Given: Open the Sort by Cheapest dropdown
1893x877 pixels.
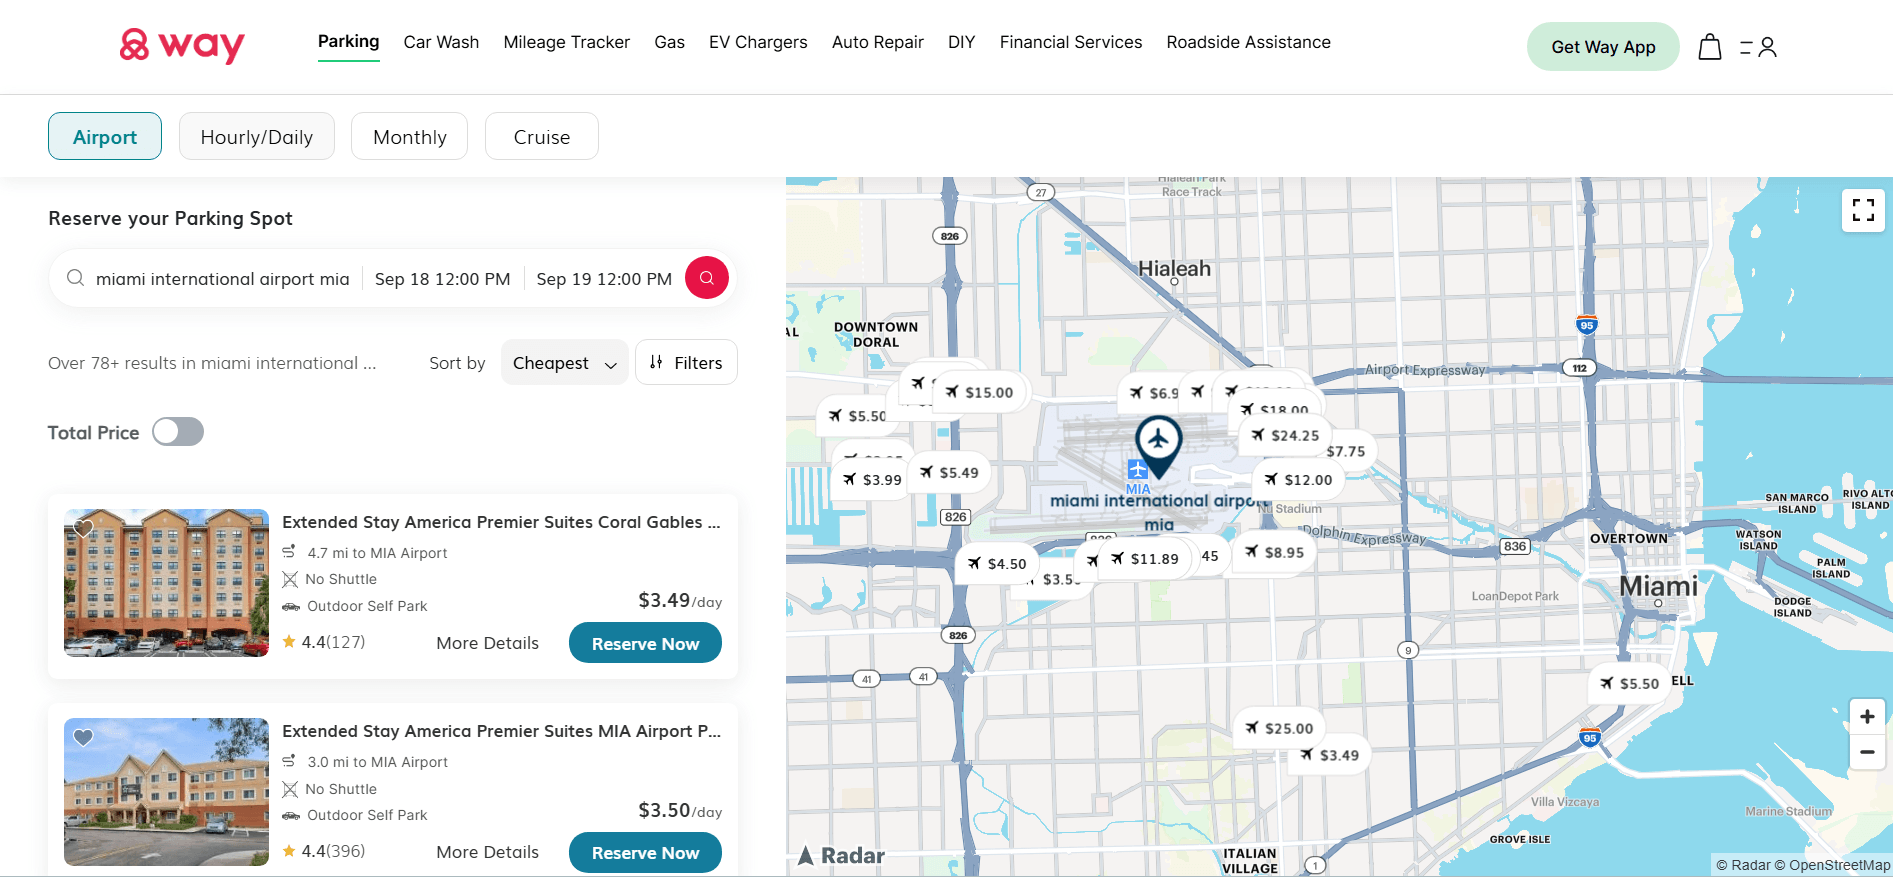Looking at the screenshot, I should [565, 362].
